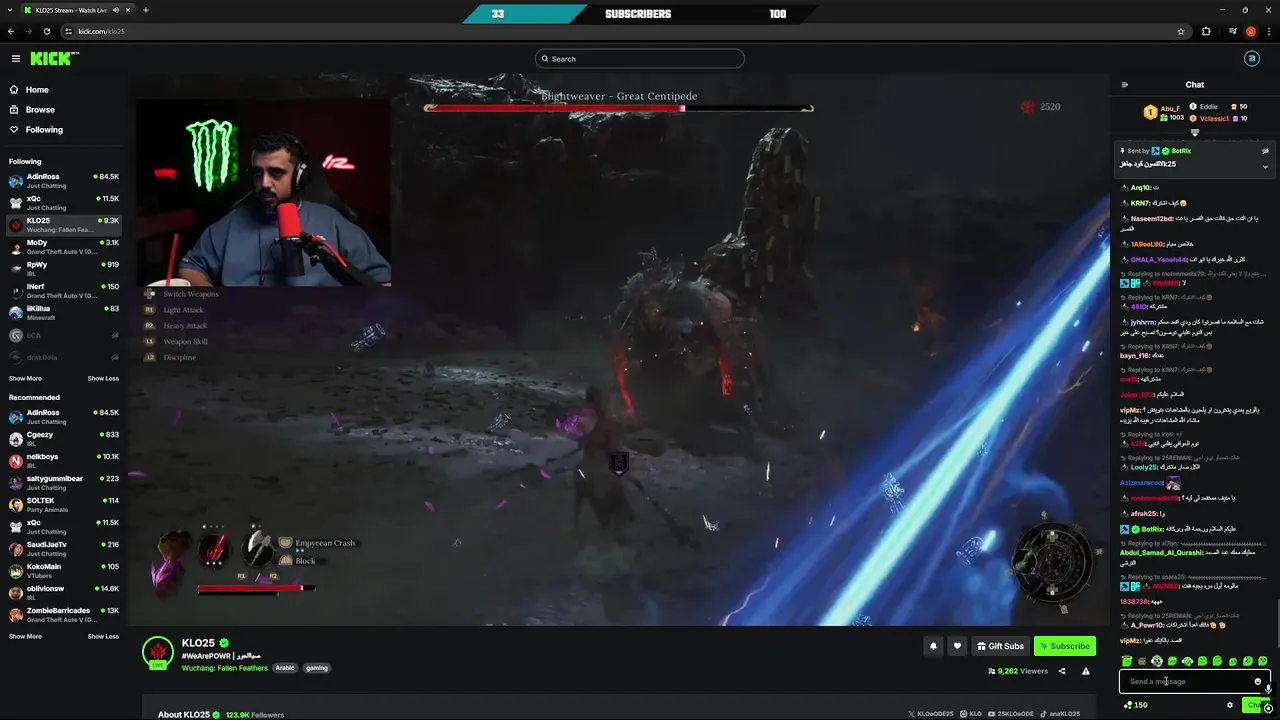
Task: Reload the page in browser
Action: pyautogui.click(x=47, y=31)
